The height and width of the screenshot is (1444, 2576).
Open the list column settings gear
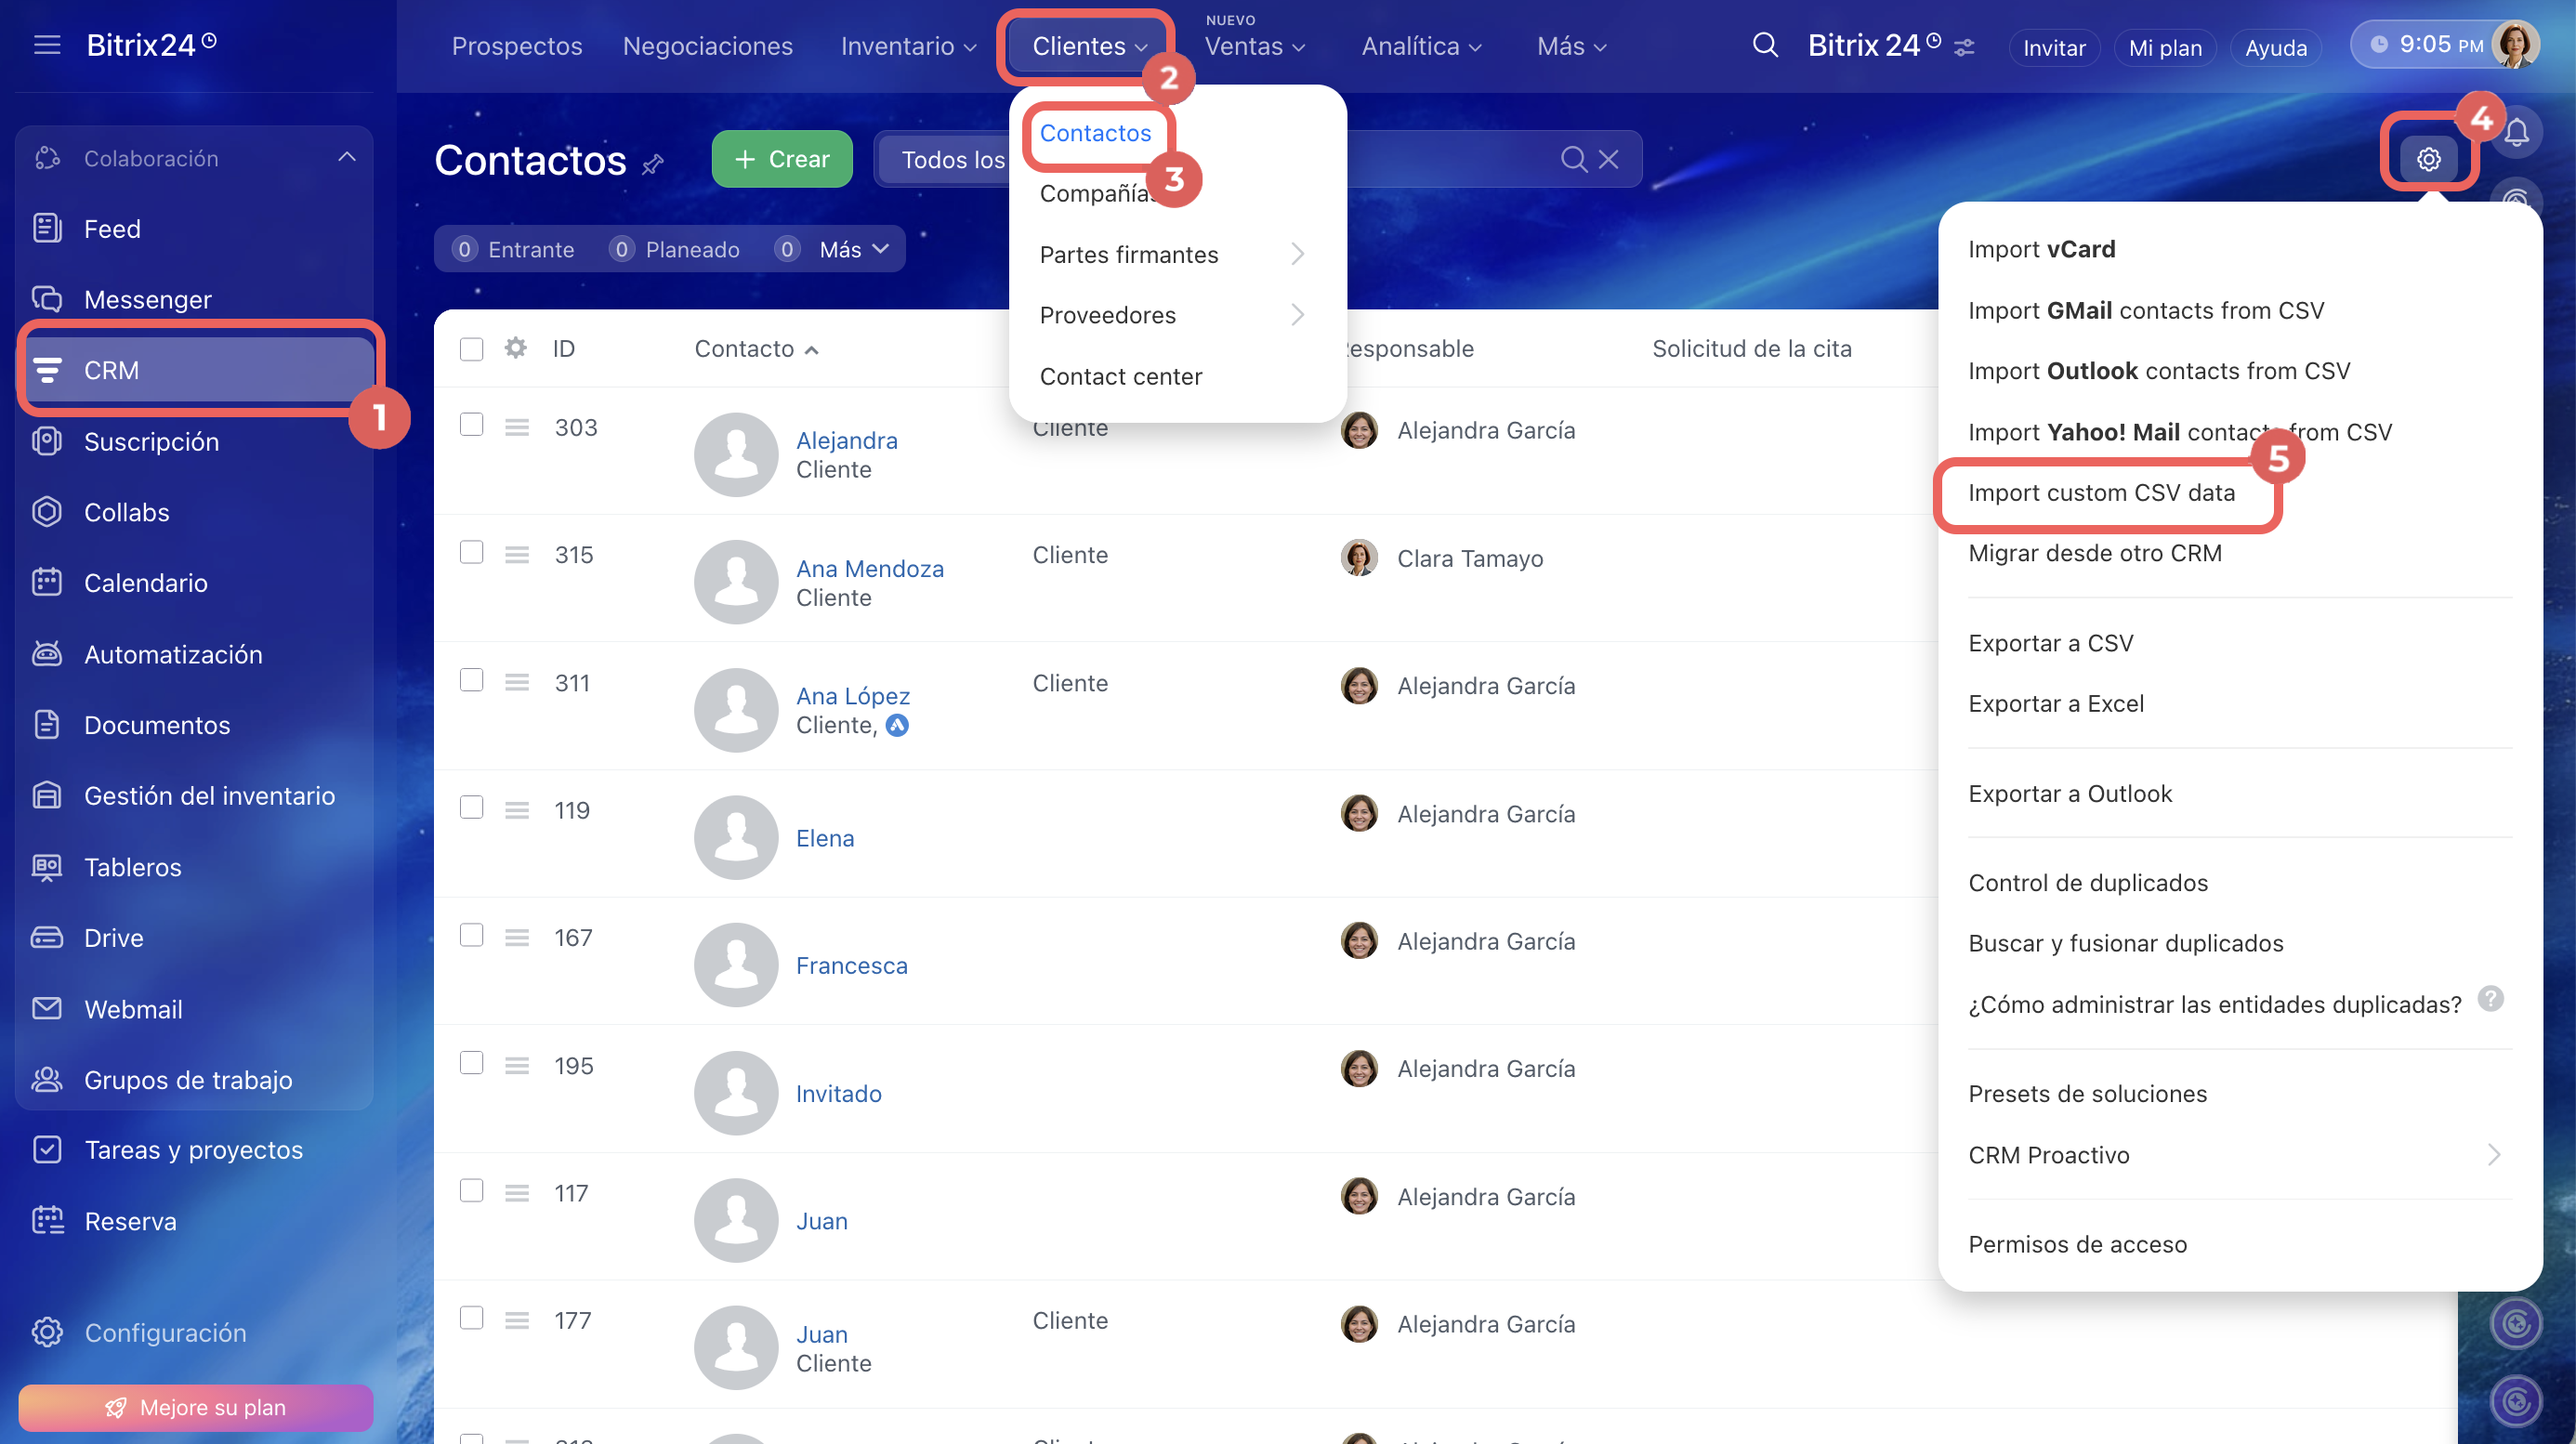pos(515,348)
